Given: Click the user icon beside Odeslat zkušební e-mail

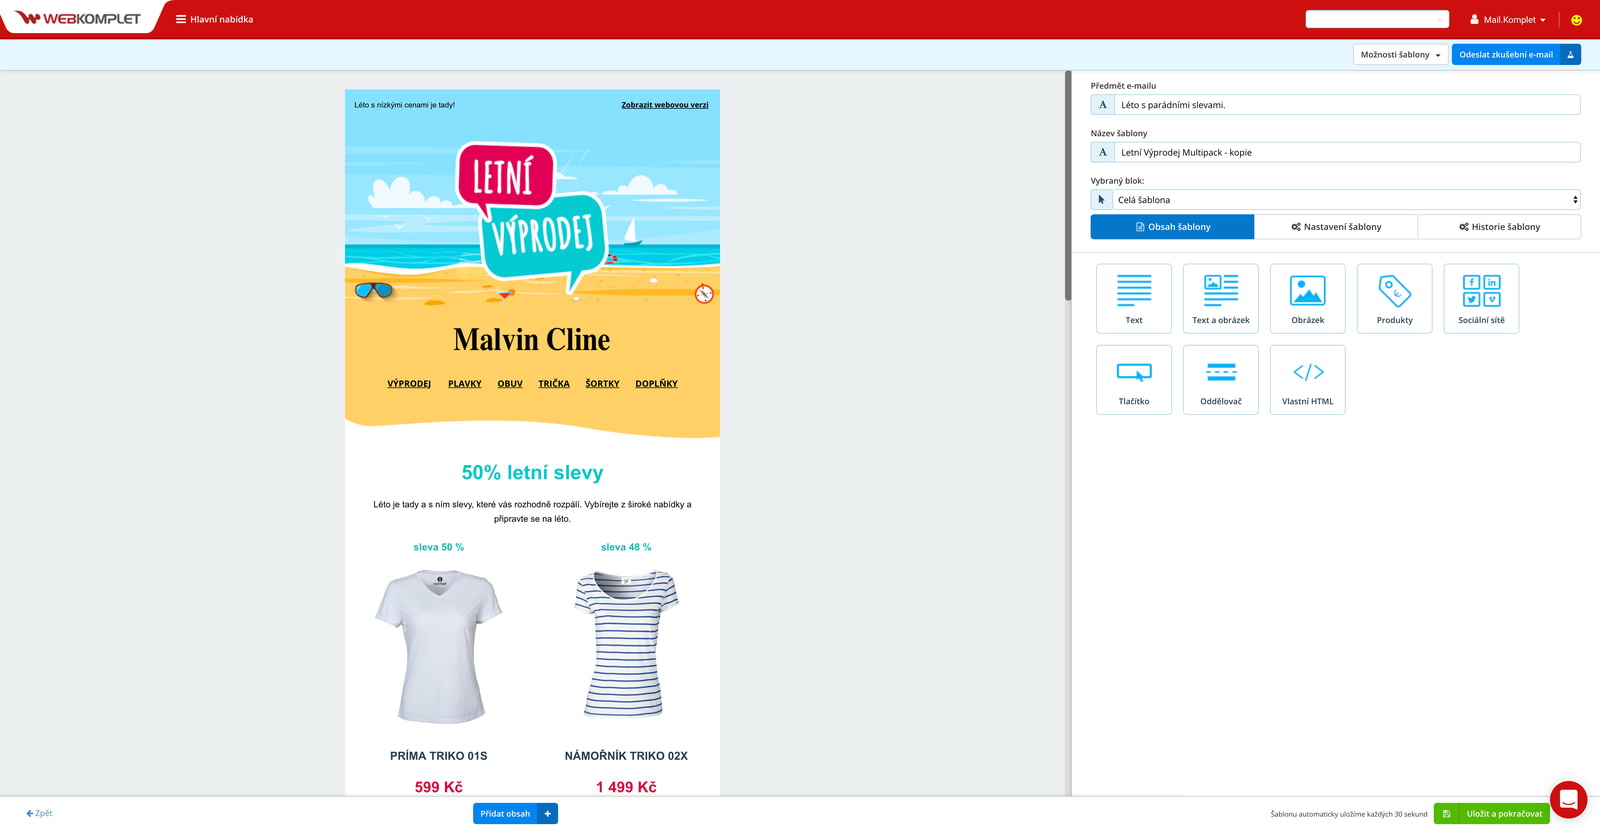Looking at the screenshot, I should tap(1570, 55).
